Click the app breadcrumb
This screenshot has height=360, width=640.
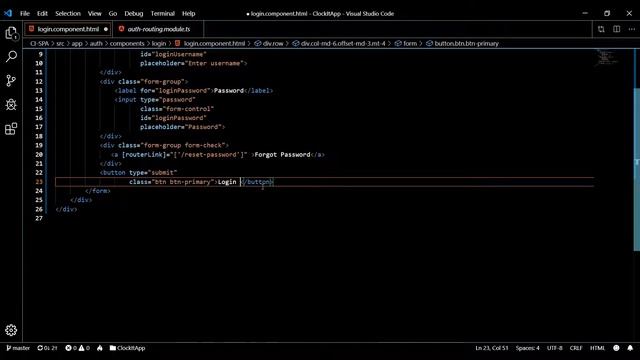77,43
